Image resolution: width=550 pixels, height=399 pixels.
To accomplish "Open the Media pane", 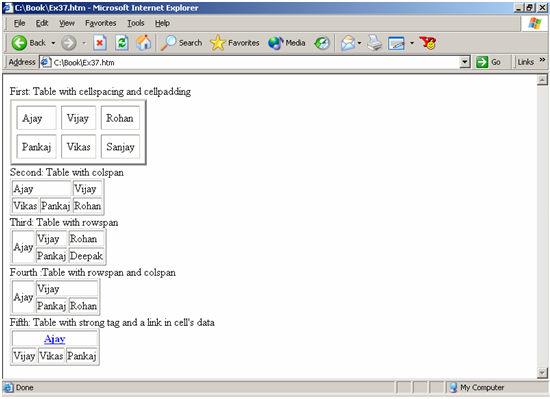I will [287, 43].
